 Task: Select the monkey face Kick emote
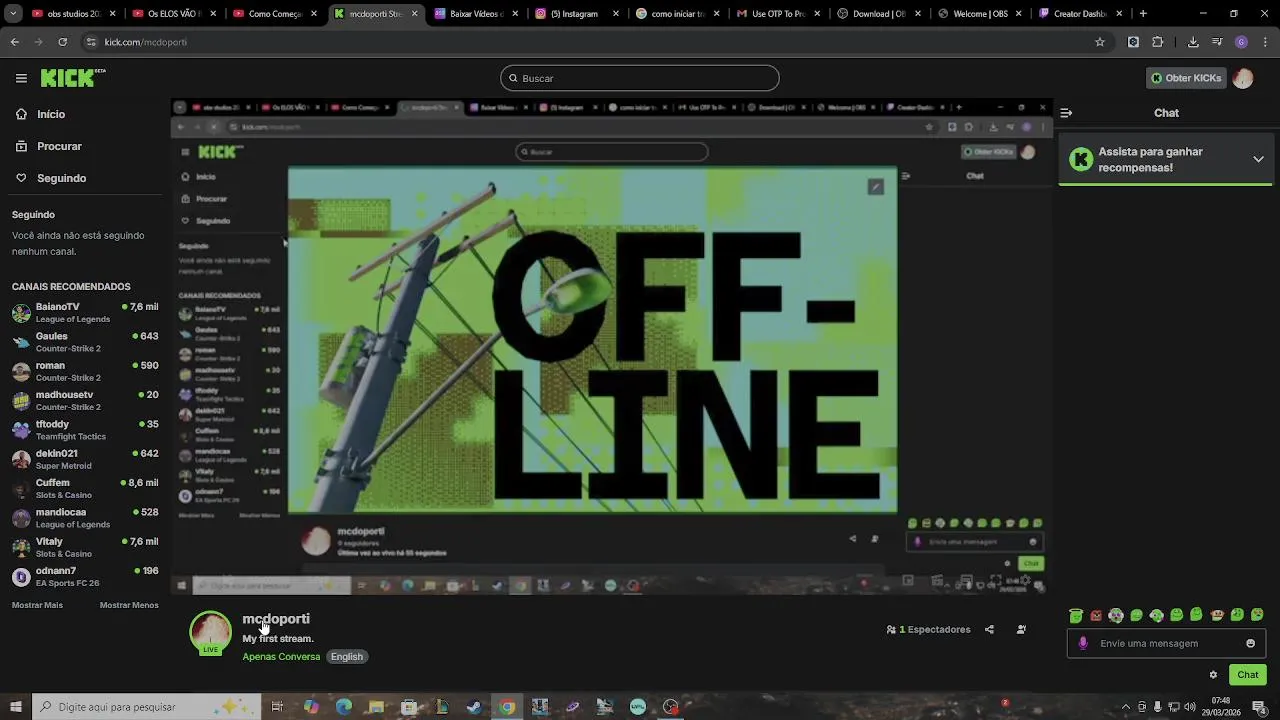point(1217,615)
